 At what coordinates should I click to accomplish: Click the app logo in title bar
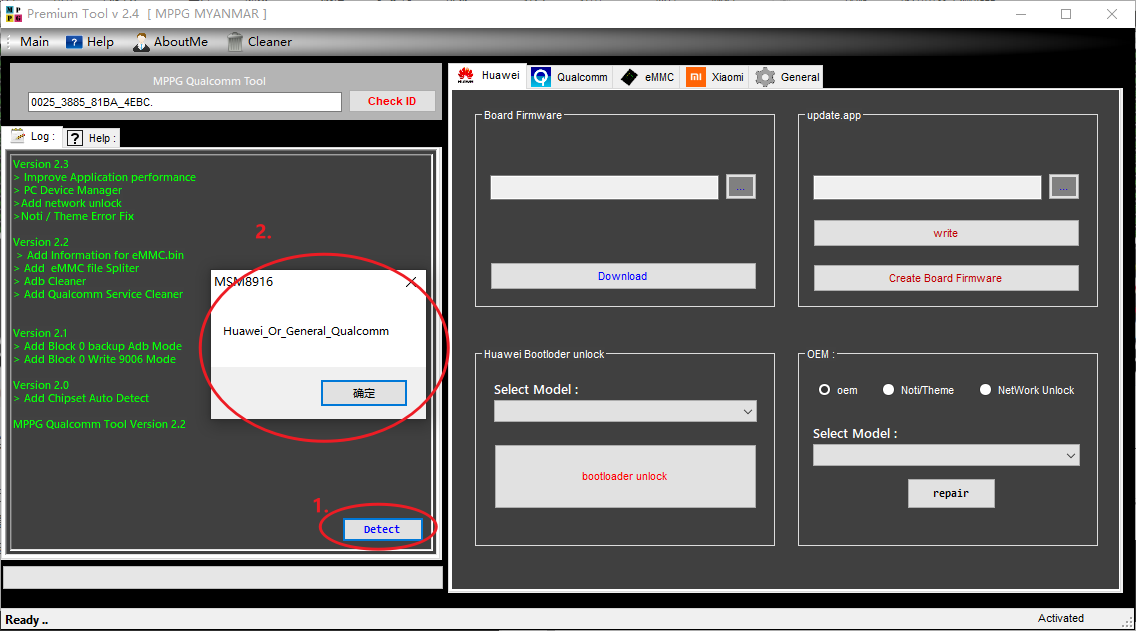13,14
